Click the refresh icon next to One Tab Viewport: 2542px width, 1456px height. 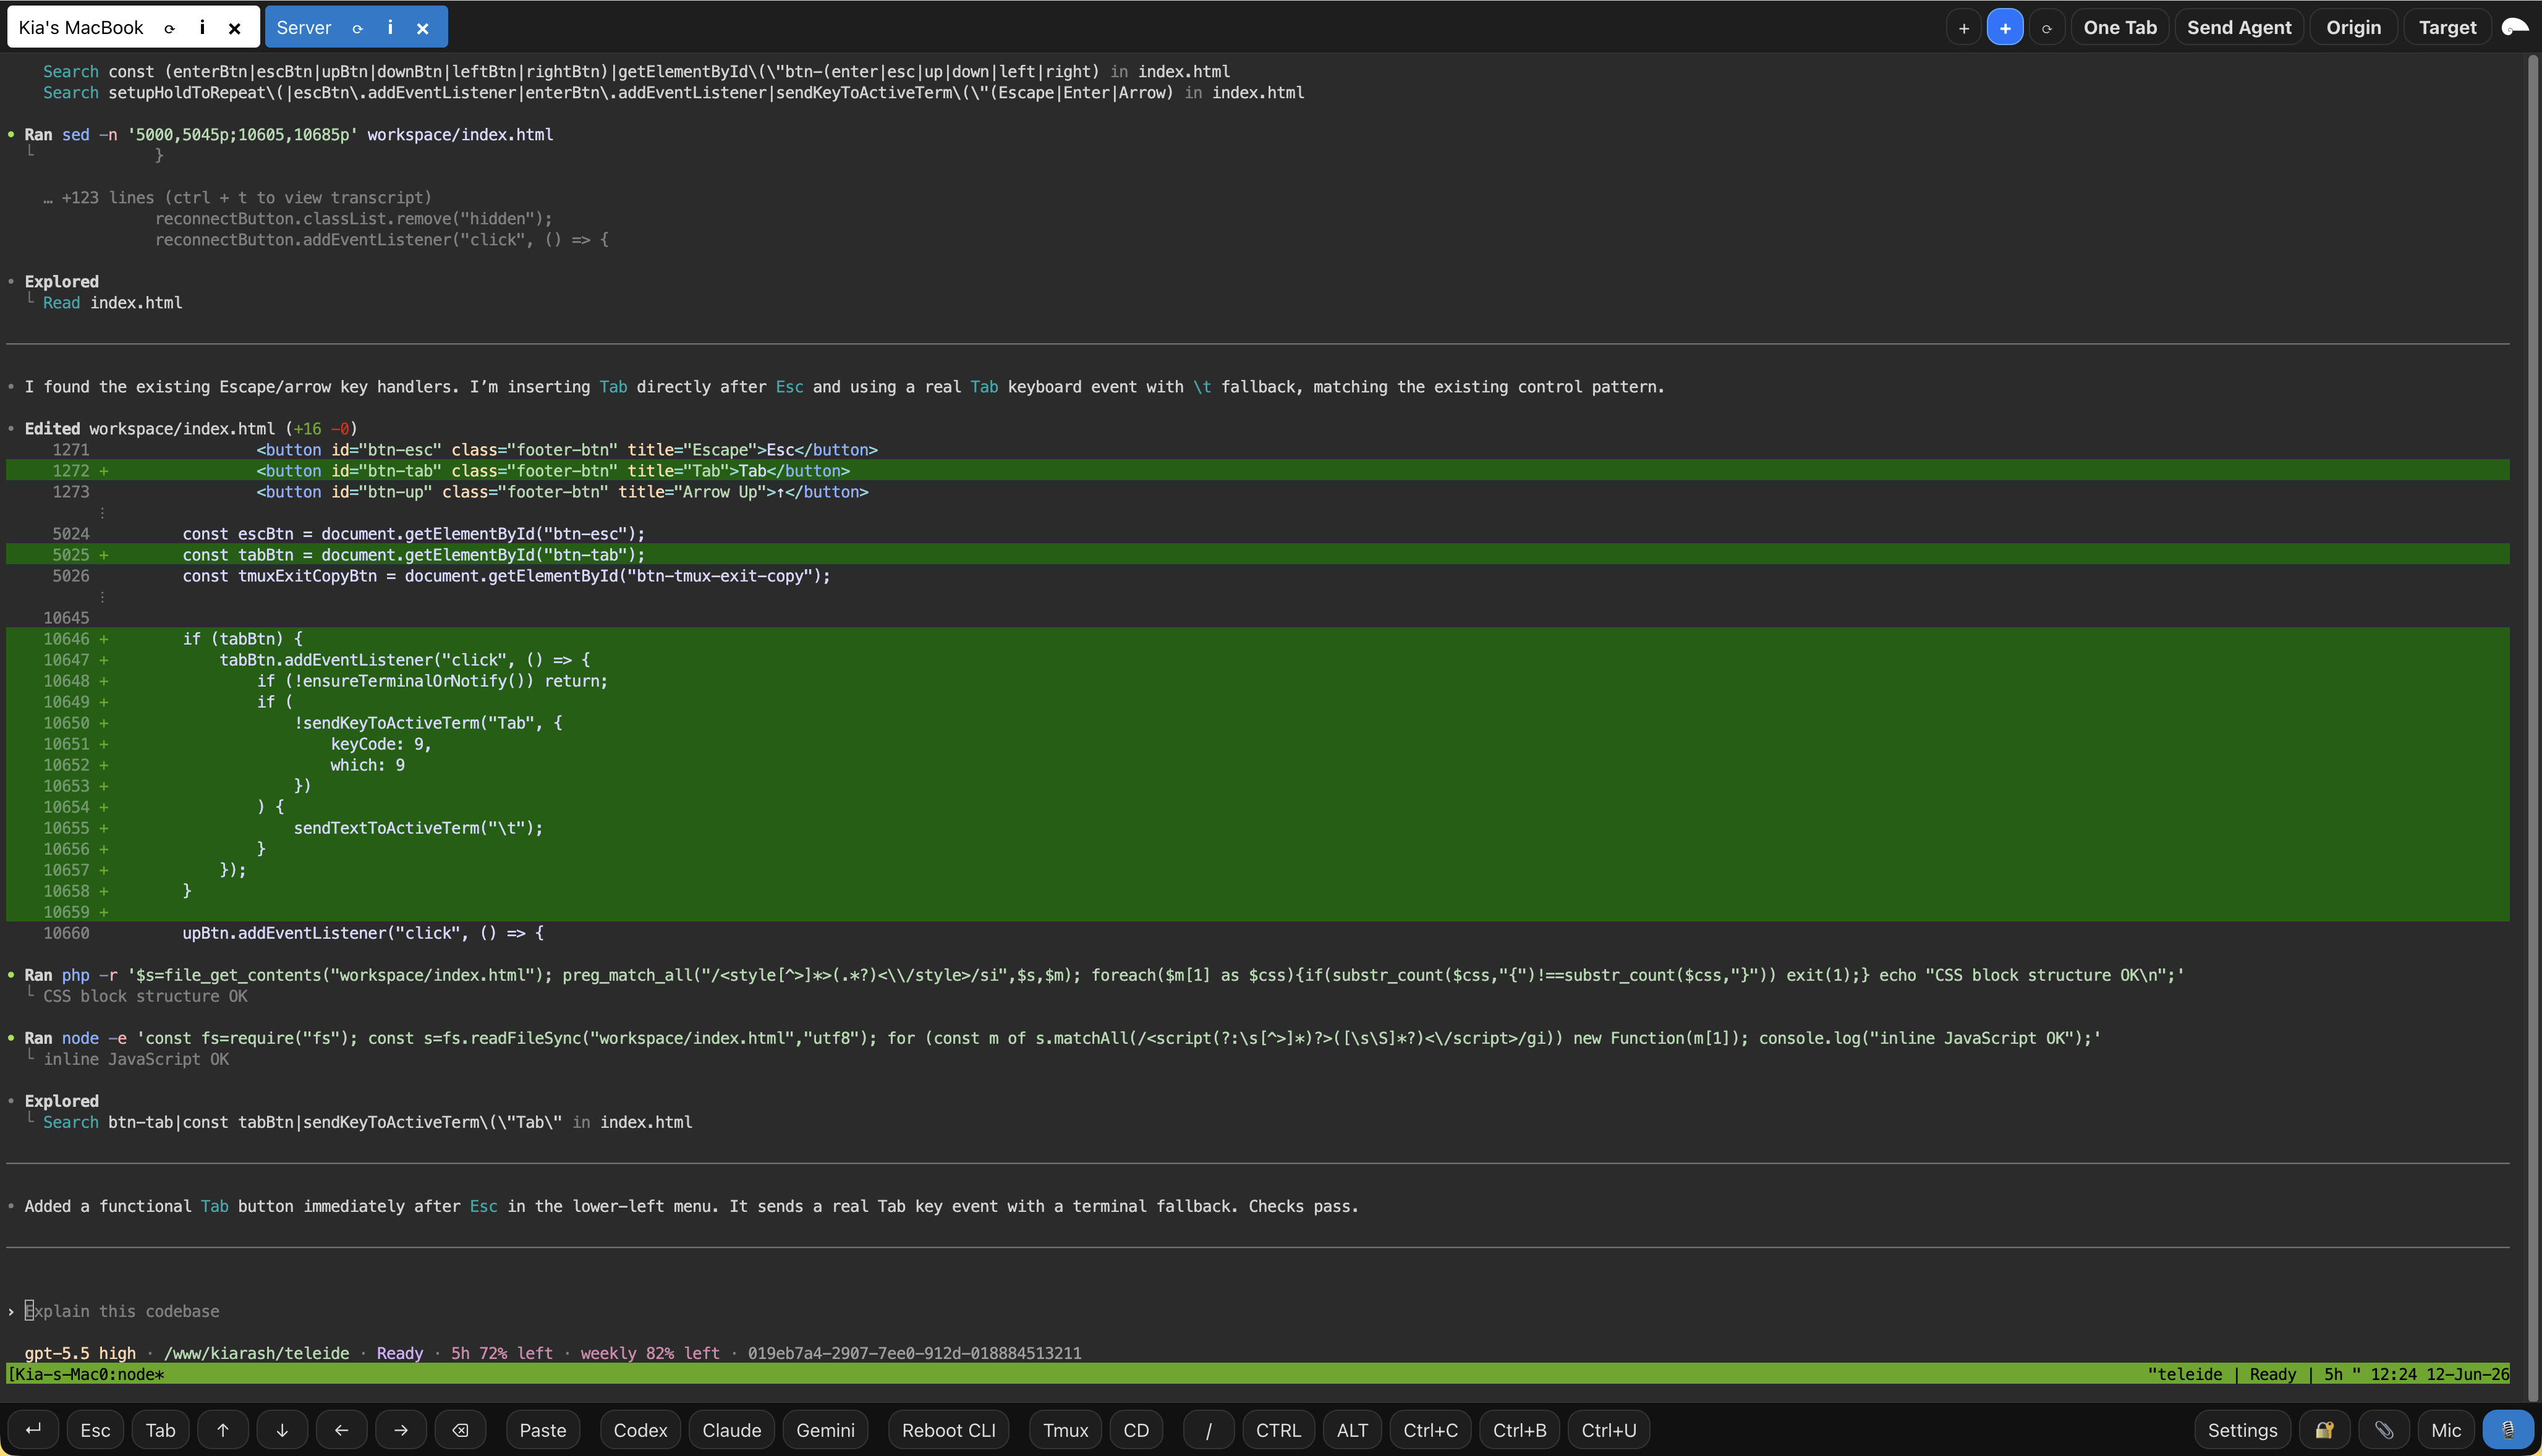pos(2046,28)
